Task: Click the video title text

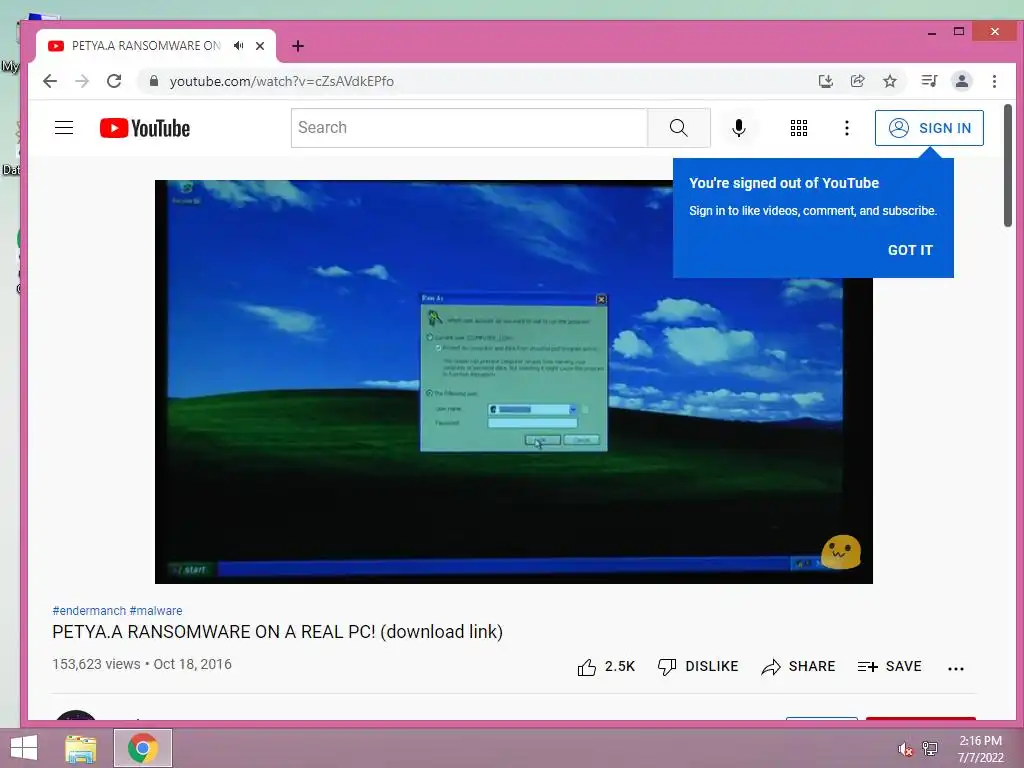Action: (278, 632)
